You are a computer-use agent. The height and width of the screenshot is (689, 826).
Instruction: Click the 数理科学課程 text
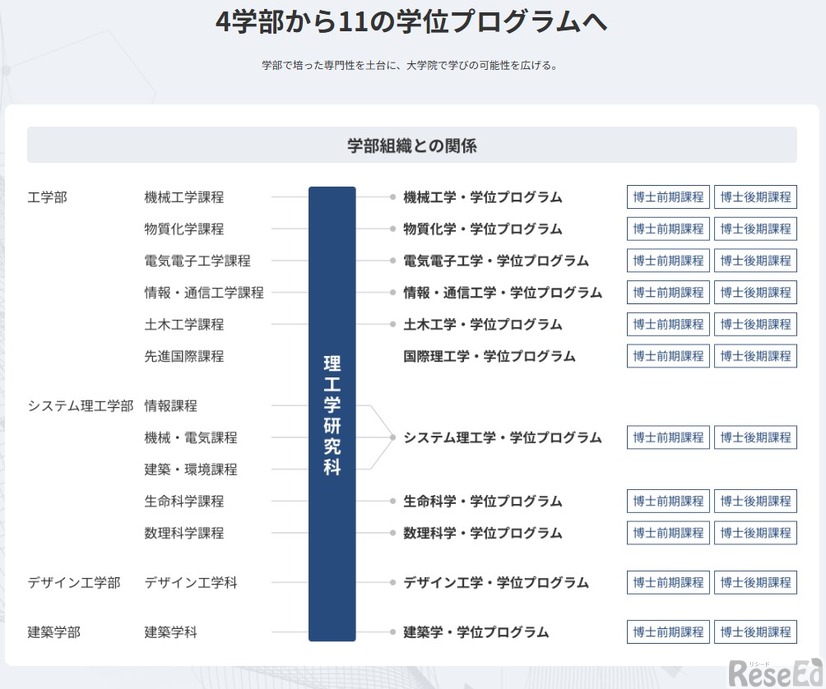(184, 533)
